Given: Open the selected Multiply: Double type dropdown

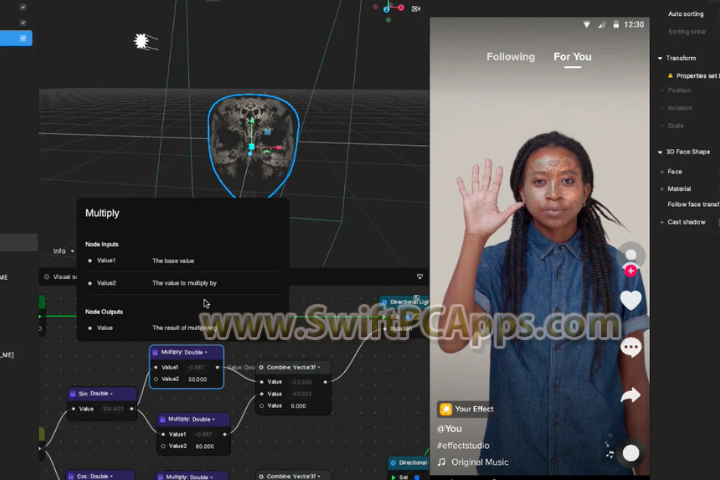Looking at the screenshot, I should point(206,352).
